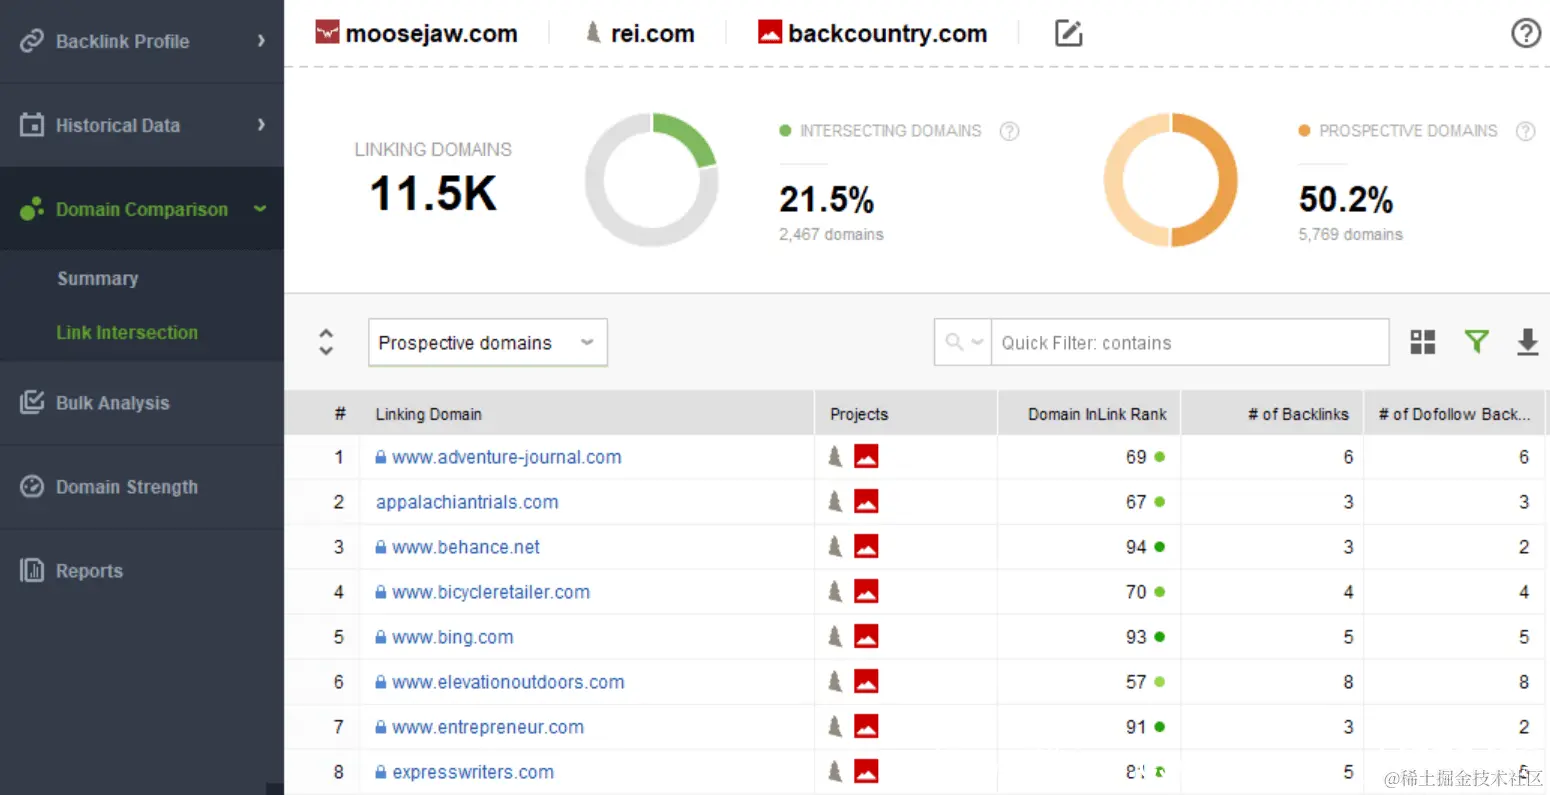Click the Prospective Domains help icon
Viewport: 1550px width, 795px height.
click(1525, 131)
